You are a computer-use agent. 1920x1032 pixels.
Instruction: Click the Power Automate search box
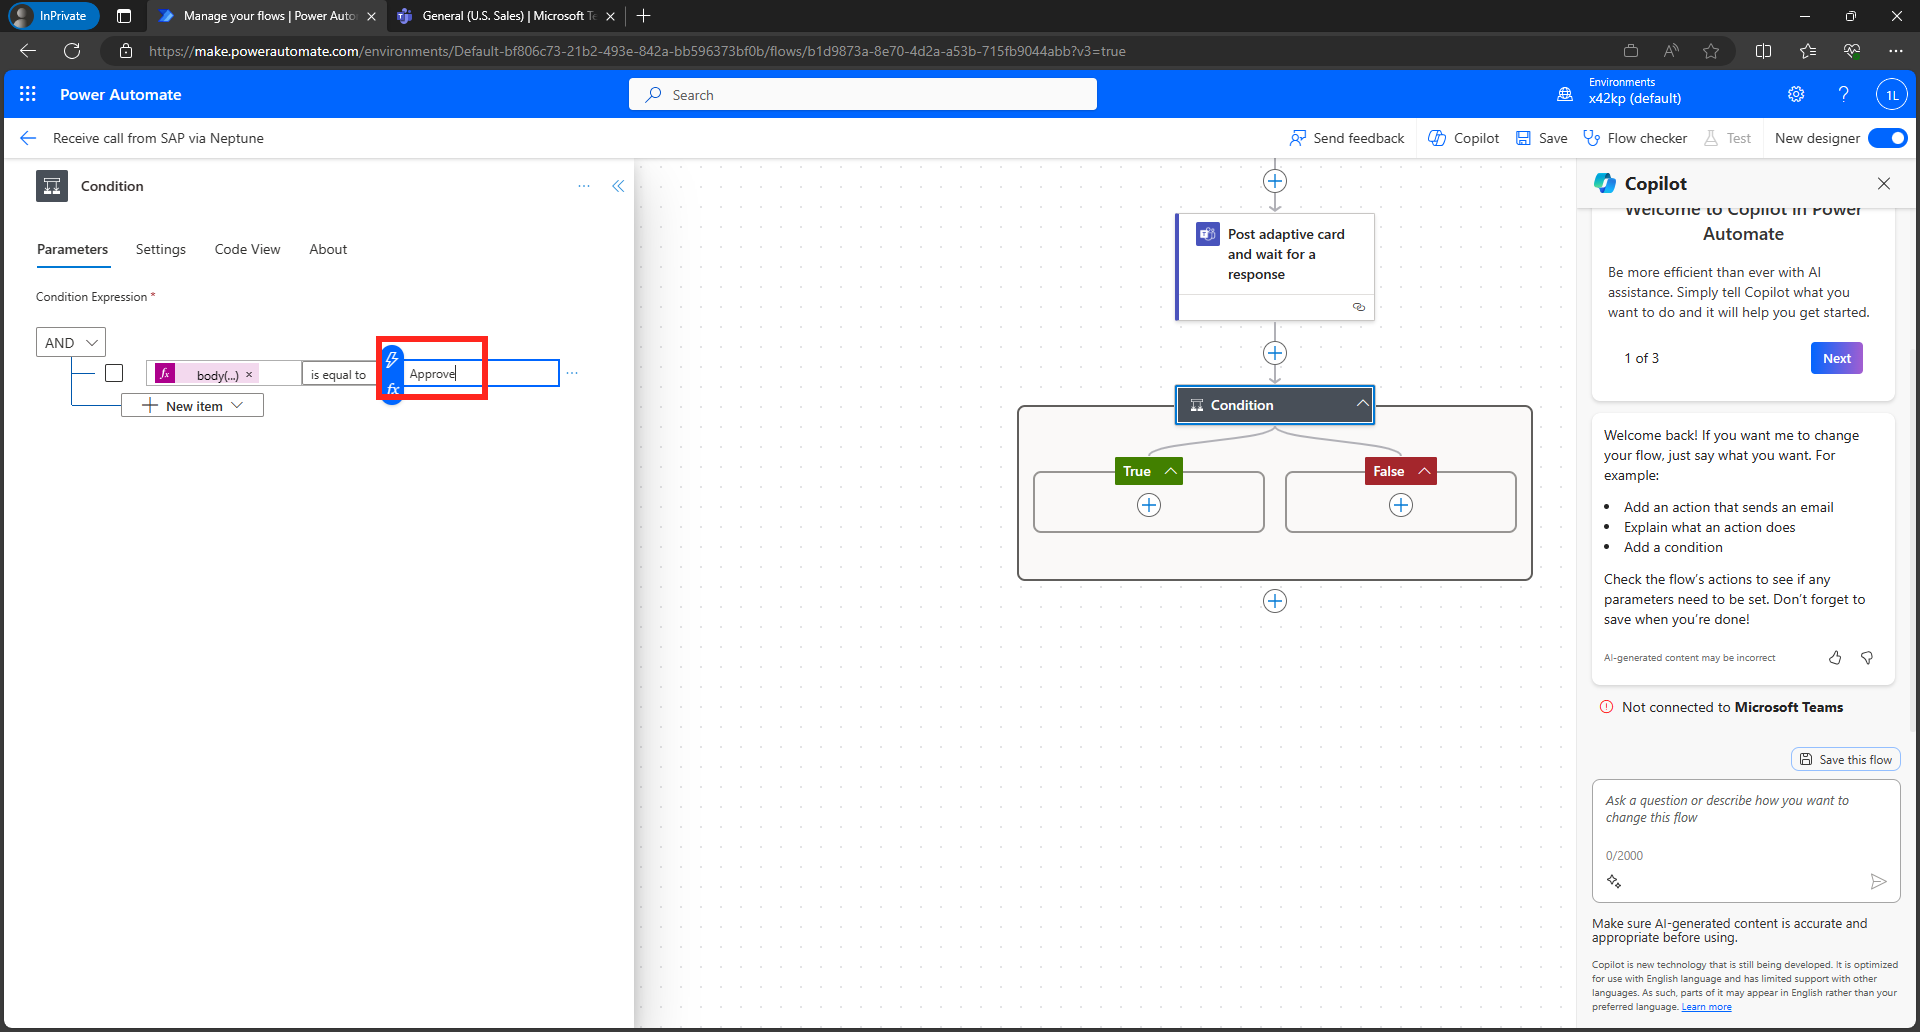pyautogui.click(x=863, y=94)
